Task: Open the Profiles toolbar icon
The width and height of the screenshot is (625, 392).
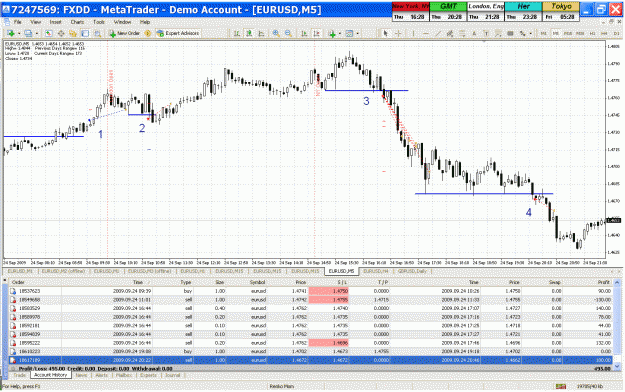Action: [28, 33]
